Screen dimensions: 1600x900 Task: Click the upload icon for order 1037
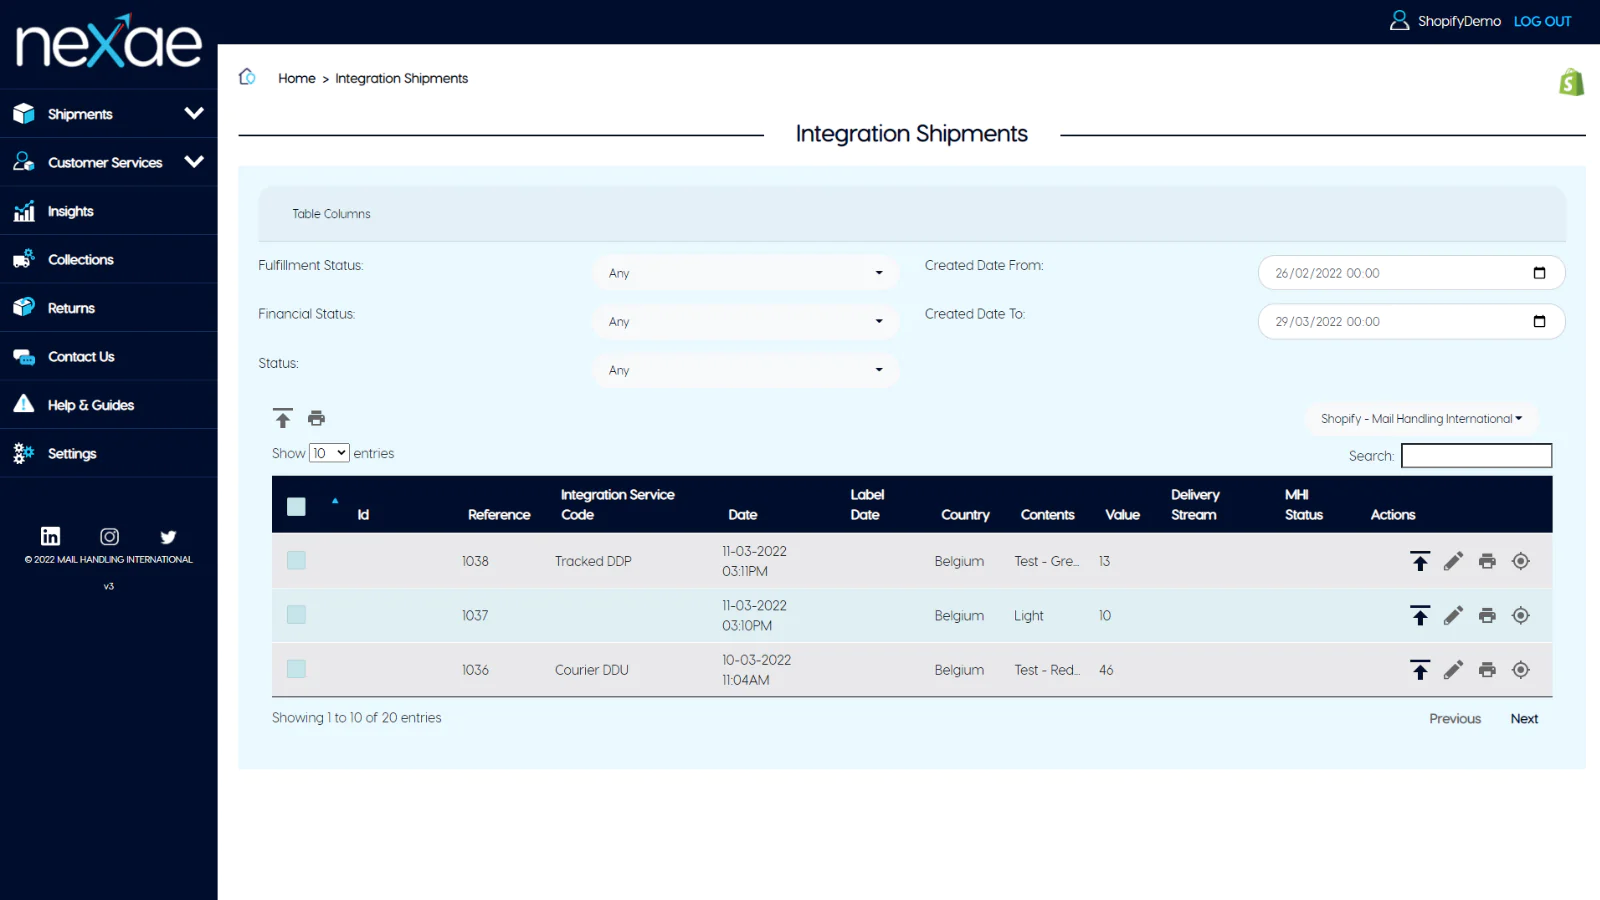point(1420,615)
